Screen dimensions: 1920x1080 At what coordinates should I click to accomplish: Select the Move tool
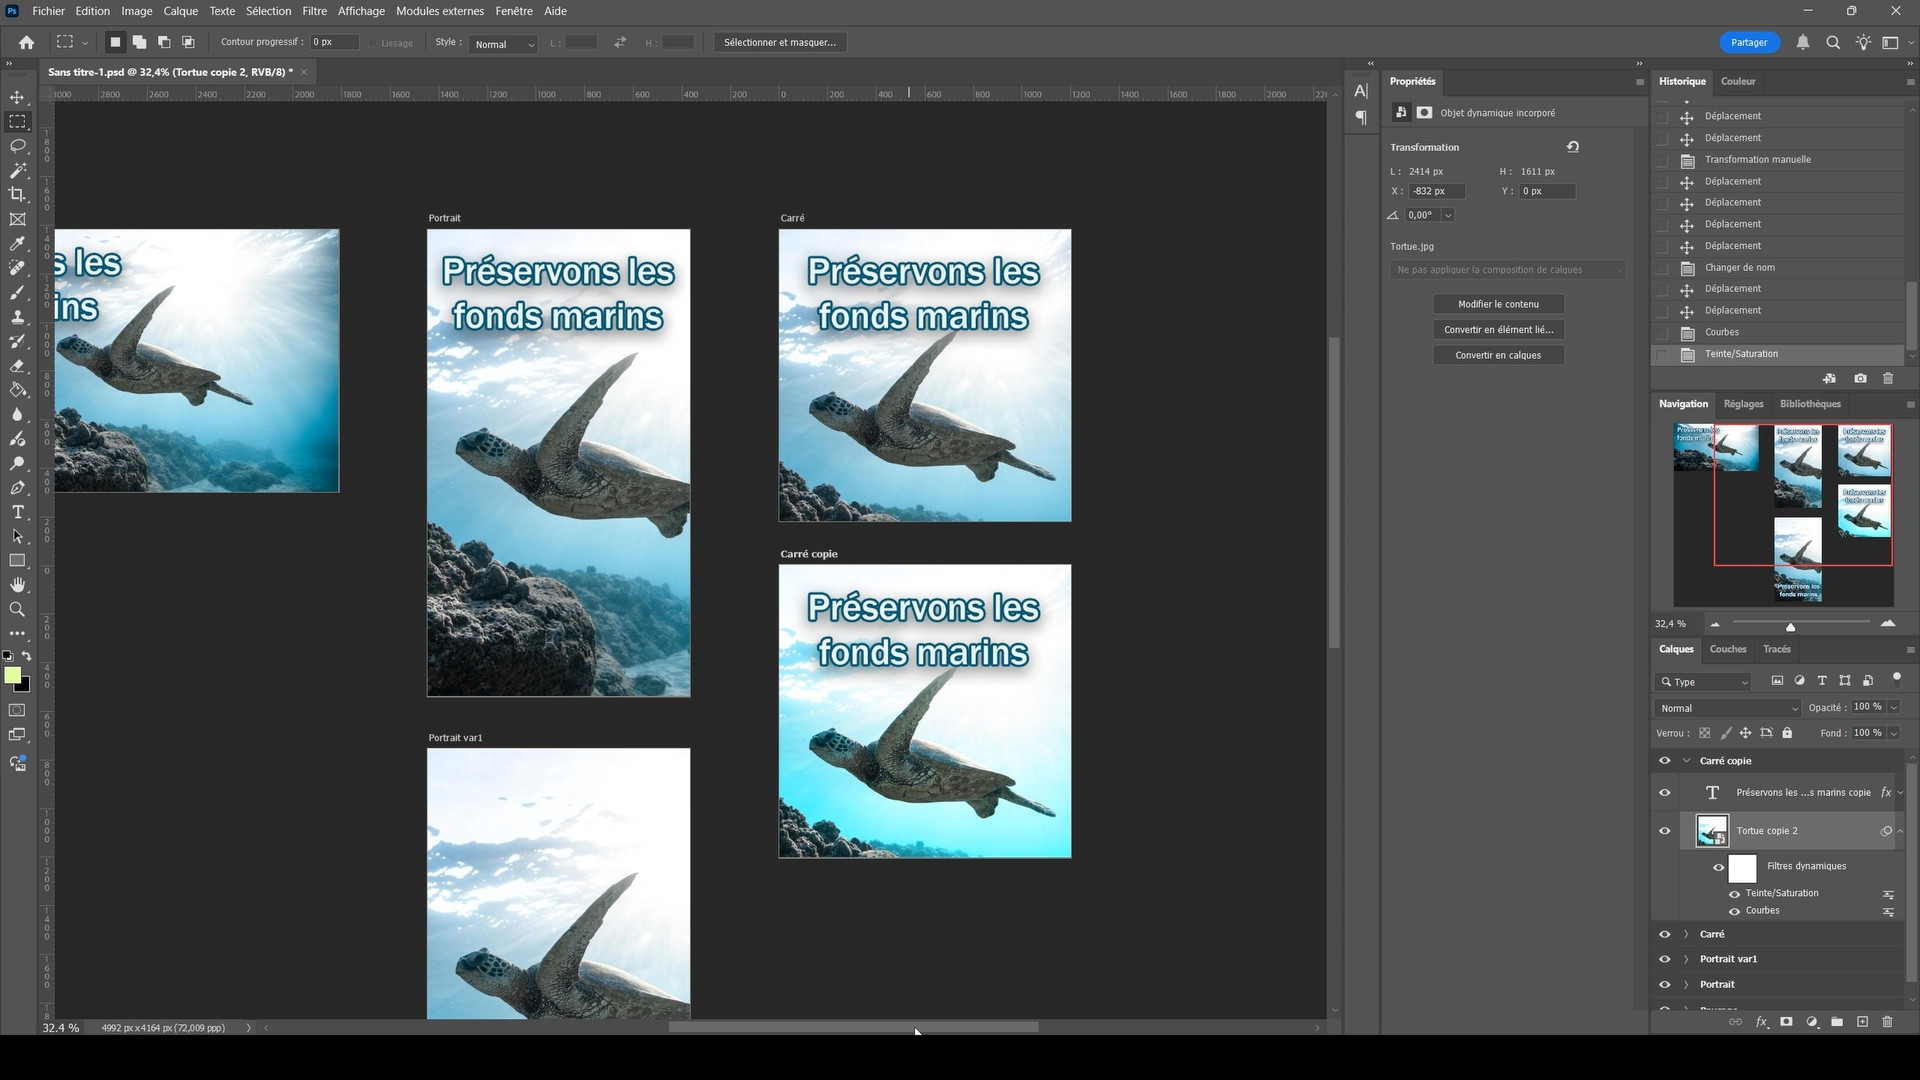pyautogui.click(x=17, y=97)
